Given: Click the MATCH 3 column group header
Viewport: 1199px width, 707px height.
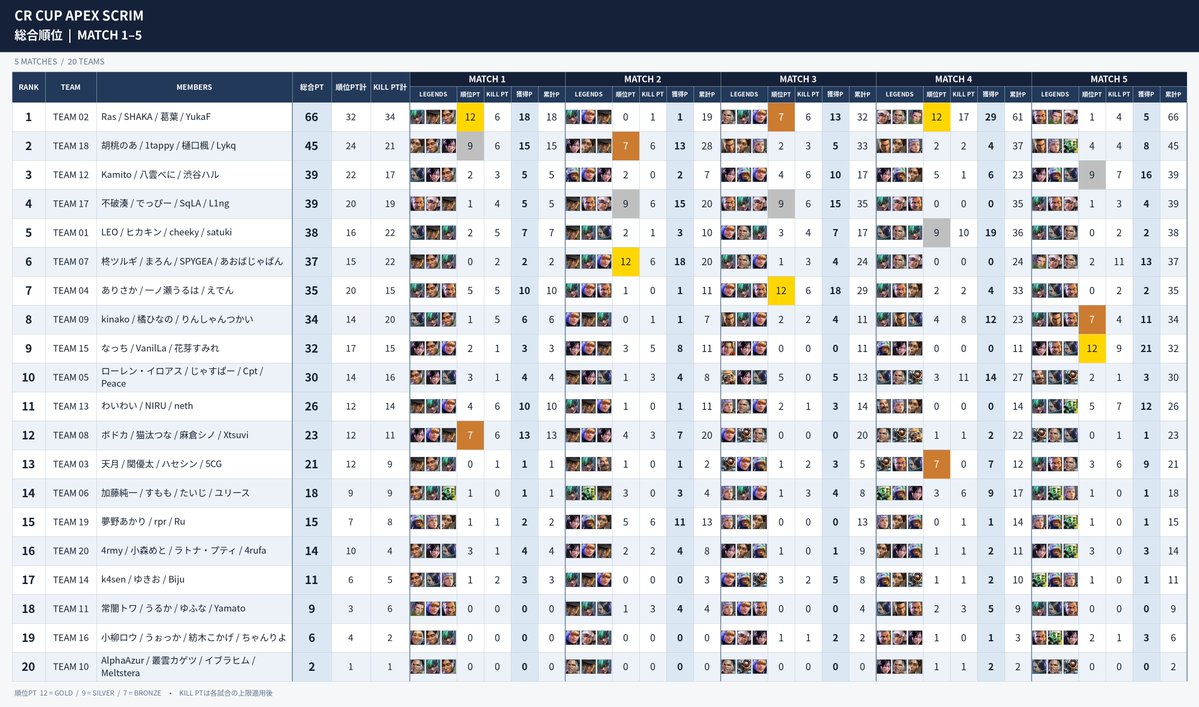Looking at the screenshot, I should tap(798, 79).
